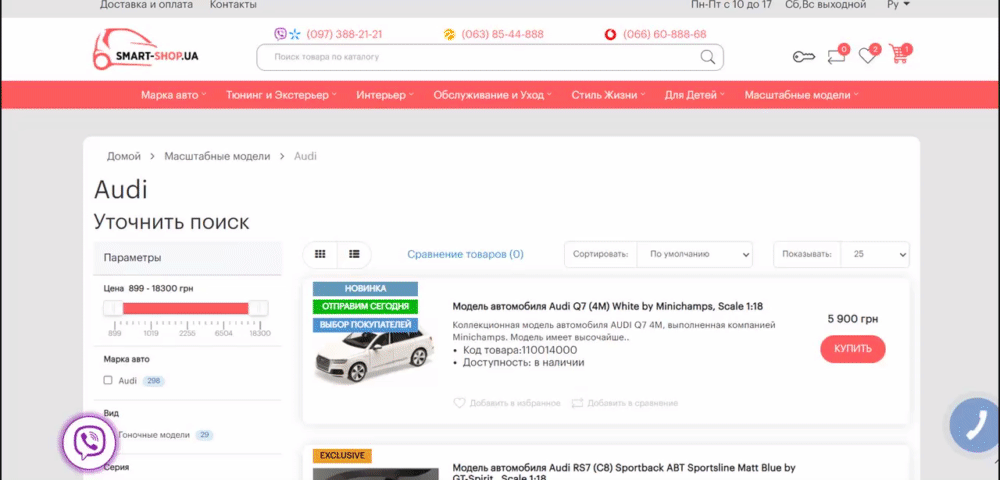1000x480 pixels.
Task: Call (097) 388-21-21 phone link
Action: [x=344, y=34]
